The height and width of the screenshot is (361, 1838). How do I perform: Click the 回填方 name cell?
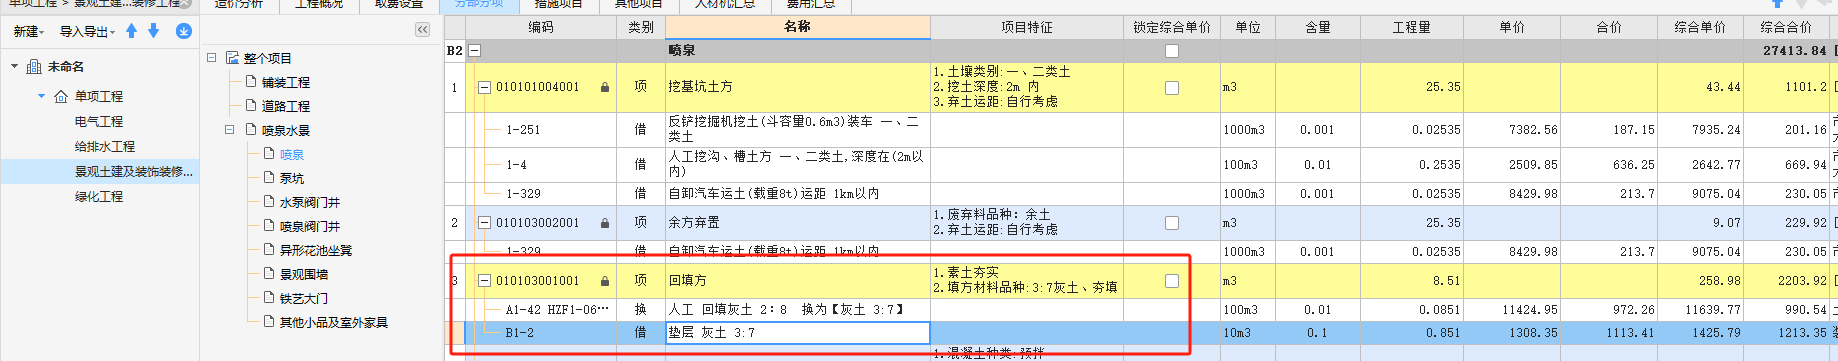(x=798, y=281)
